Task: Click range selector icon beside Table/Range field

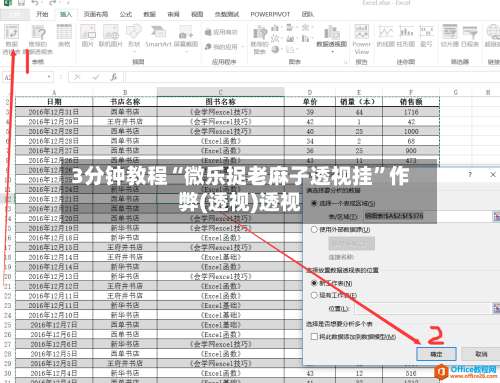Action: [496, 216]
